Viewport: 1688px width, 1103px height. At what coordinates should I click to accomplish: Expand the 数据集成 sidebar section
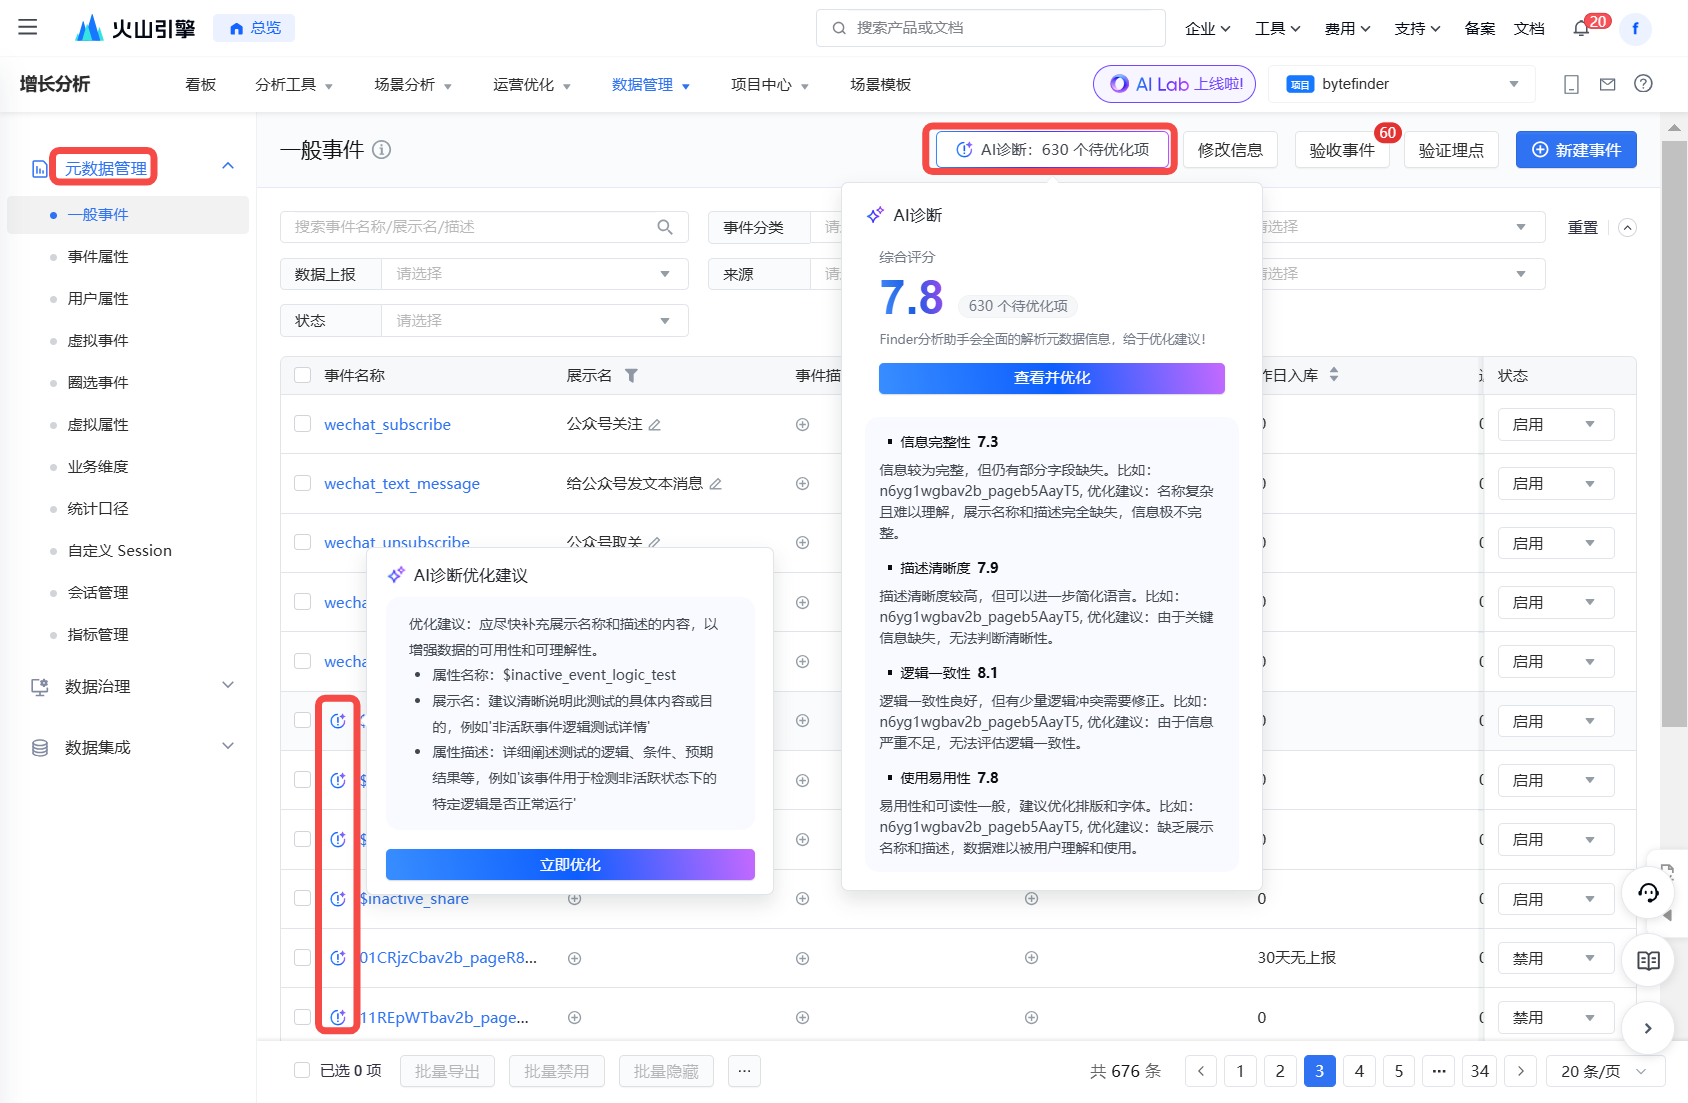click(x=228, y=746)
